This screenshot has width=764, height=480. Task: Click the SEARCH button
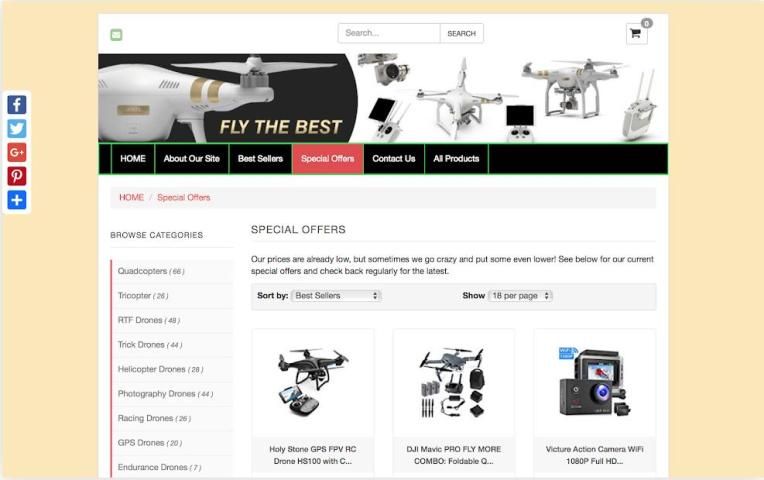pyautogui.click(x=461, y=34)
